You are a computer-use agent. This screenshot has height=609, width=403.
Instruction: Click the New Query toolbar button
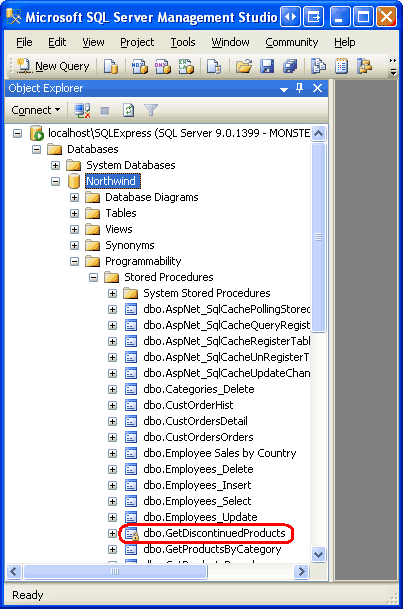coord(53,66)
